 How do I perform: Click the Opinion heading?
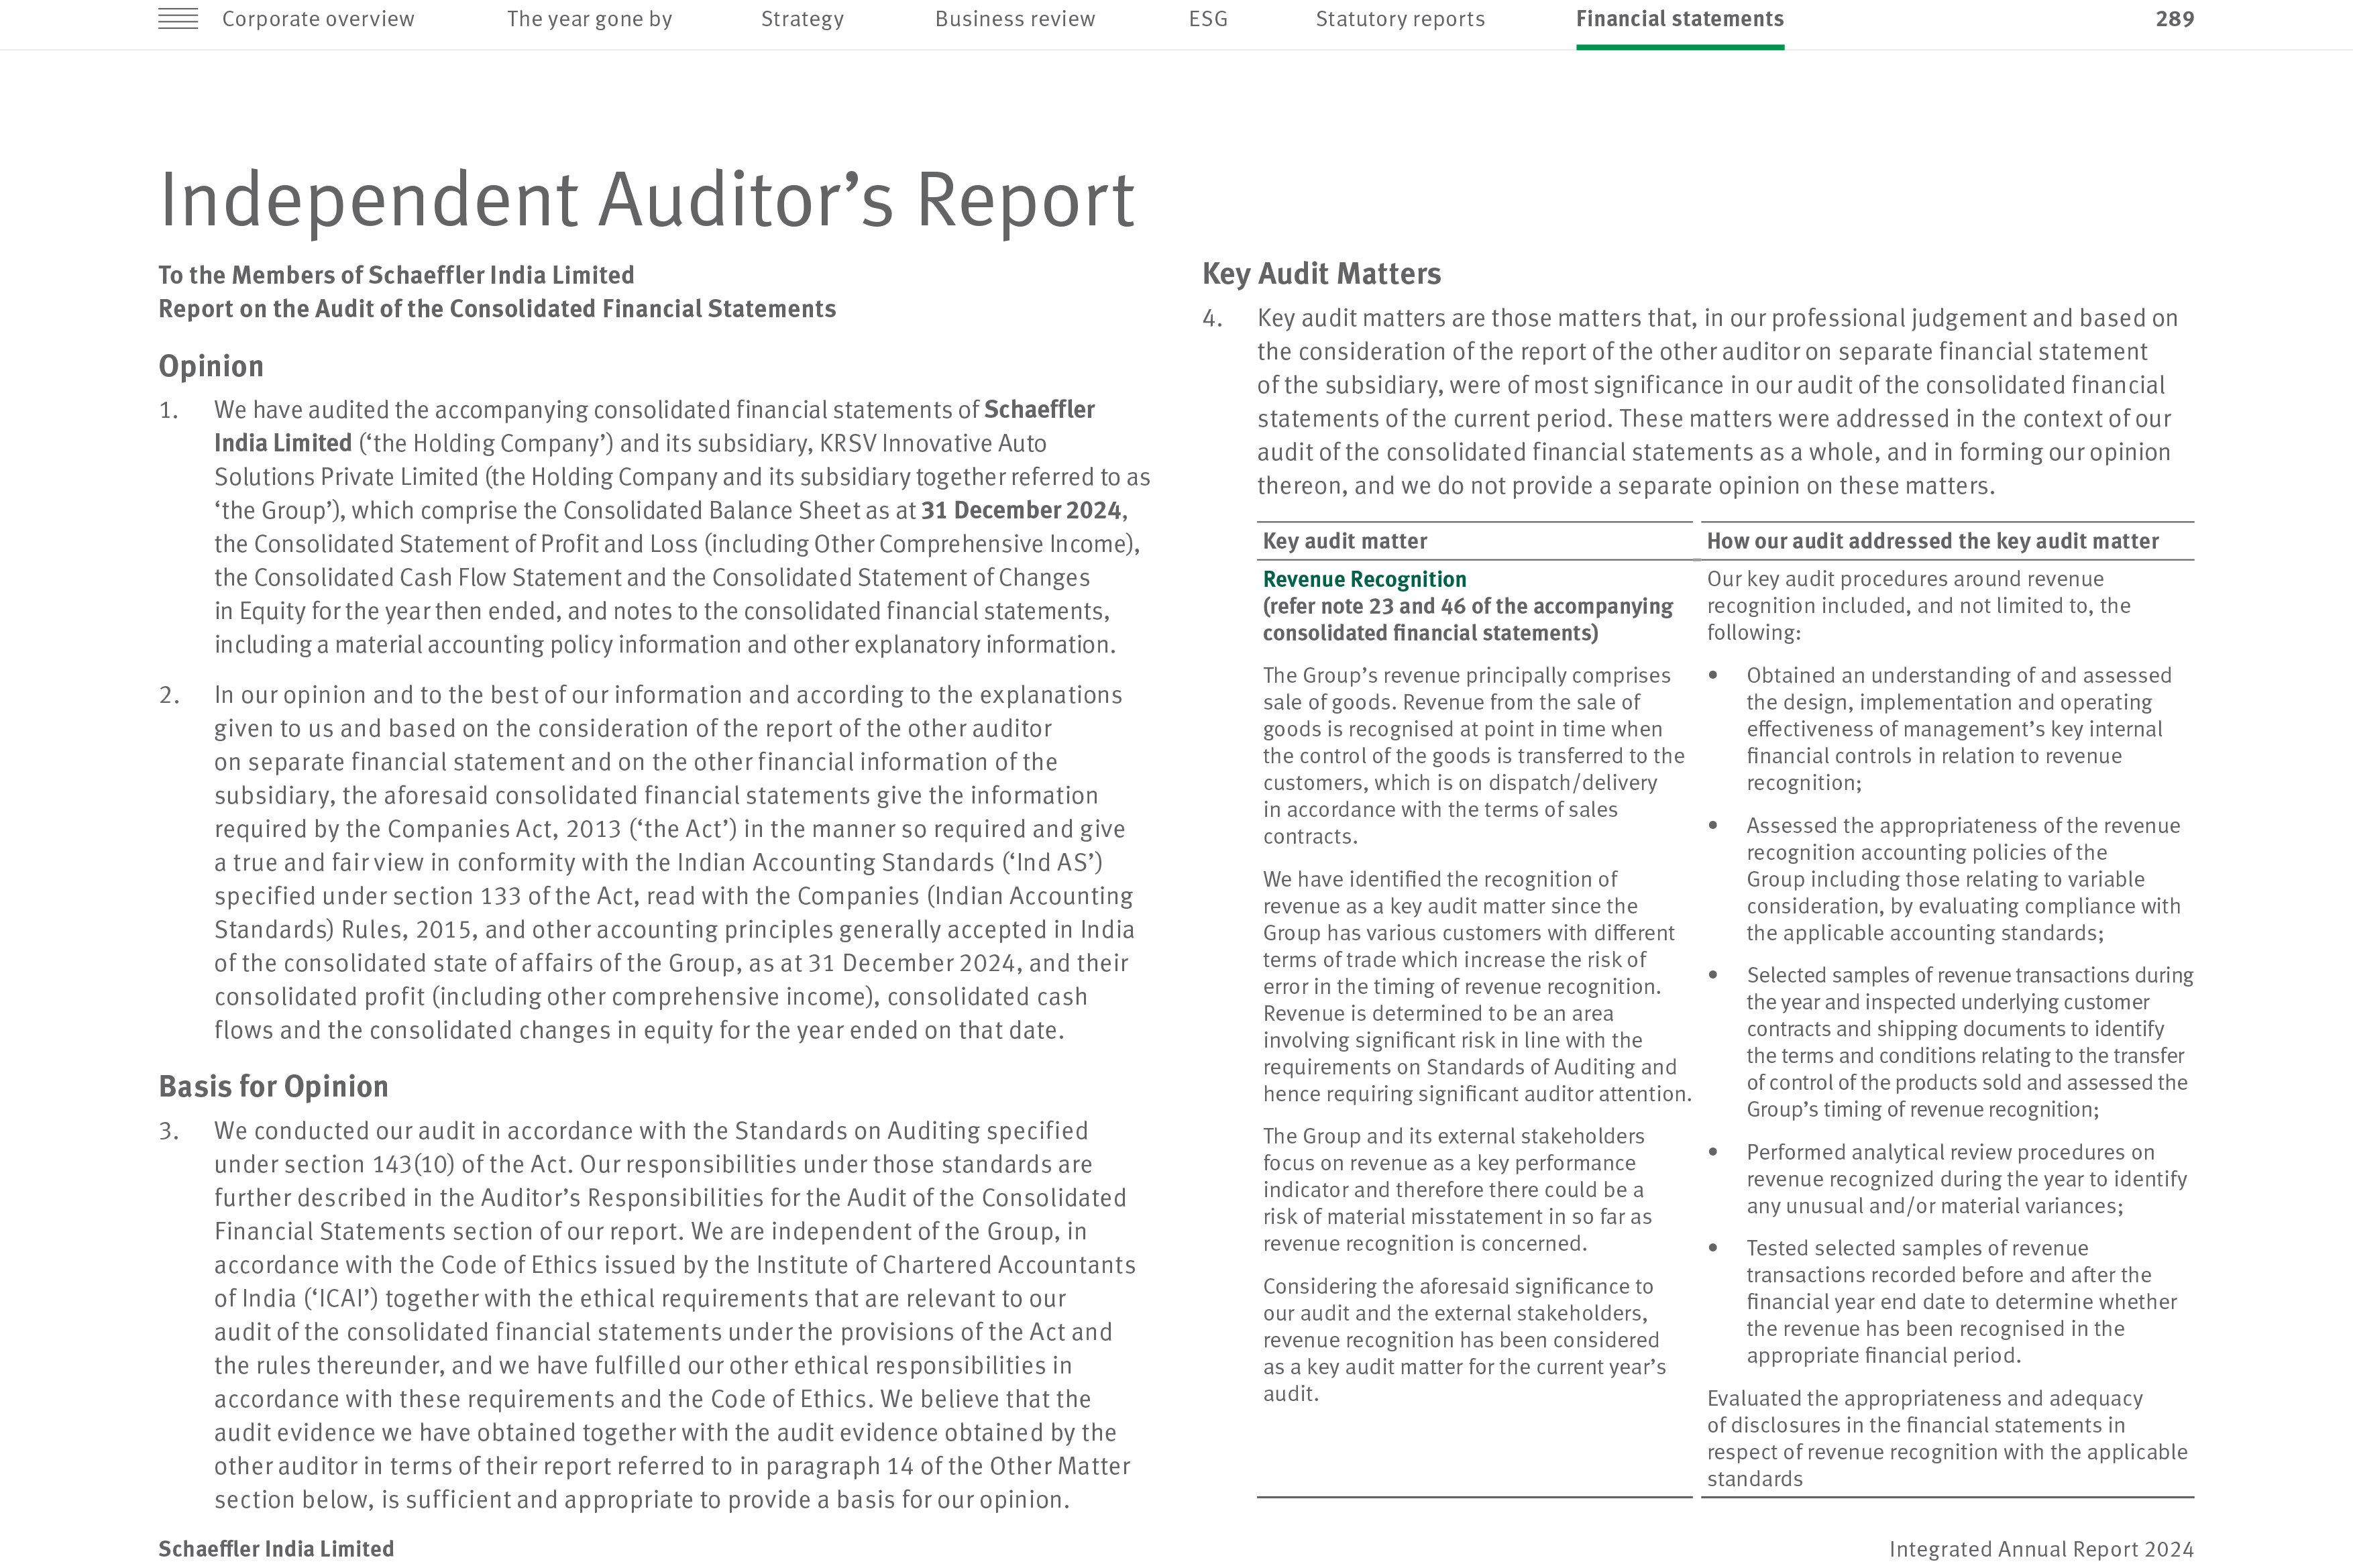pos(211,366)
